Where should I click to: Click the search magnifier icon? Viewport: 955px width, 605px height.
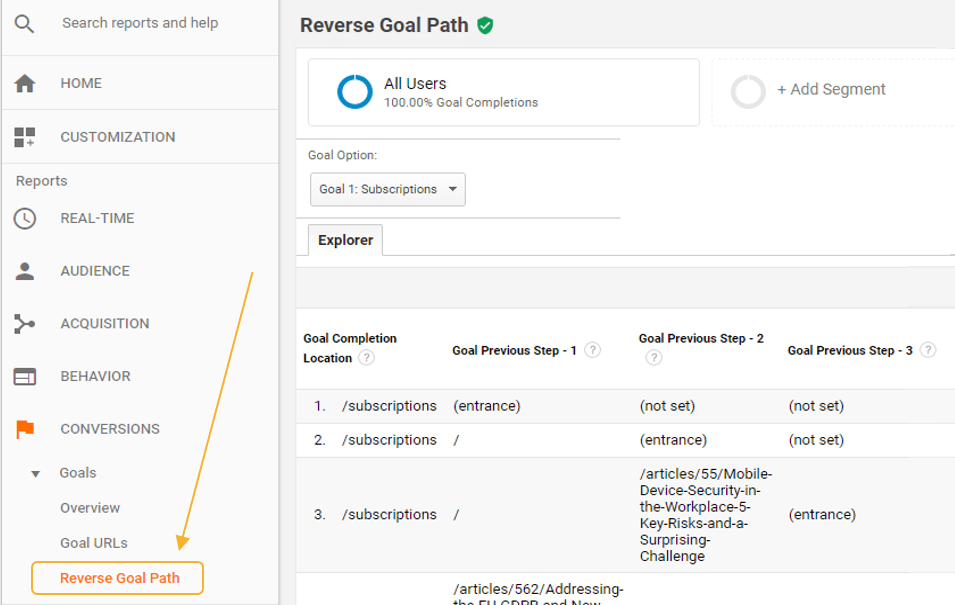coord(23,22)
